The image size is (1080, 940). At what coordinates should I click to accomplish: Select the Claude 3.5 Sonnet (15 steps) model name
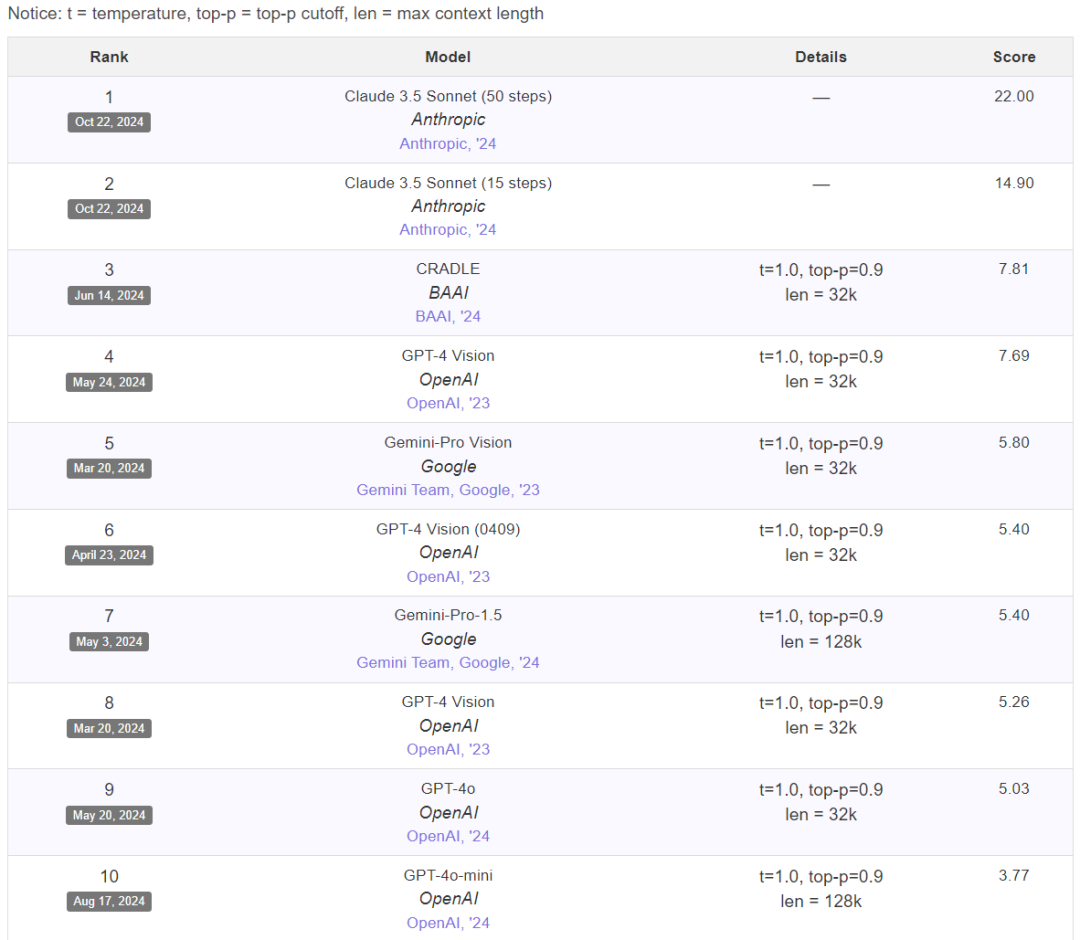click(448, 183)
